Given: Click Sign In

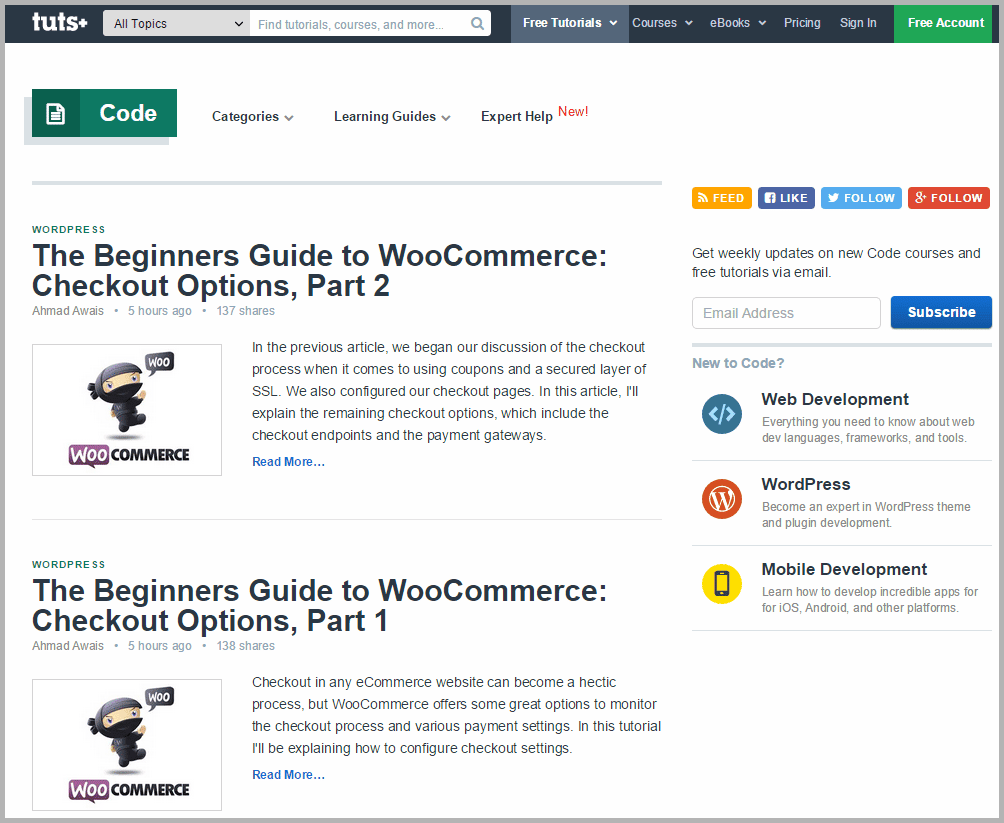Looking at the screenshot, I should (x=858, y=23).
